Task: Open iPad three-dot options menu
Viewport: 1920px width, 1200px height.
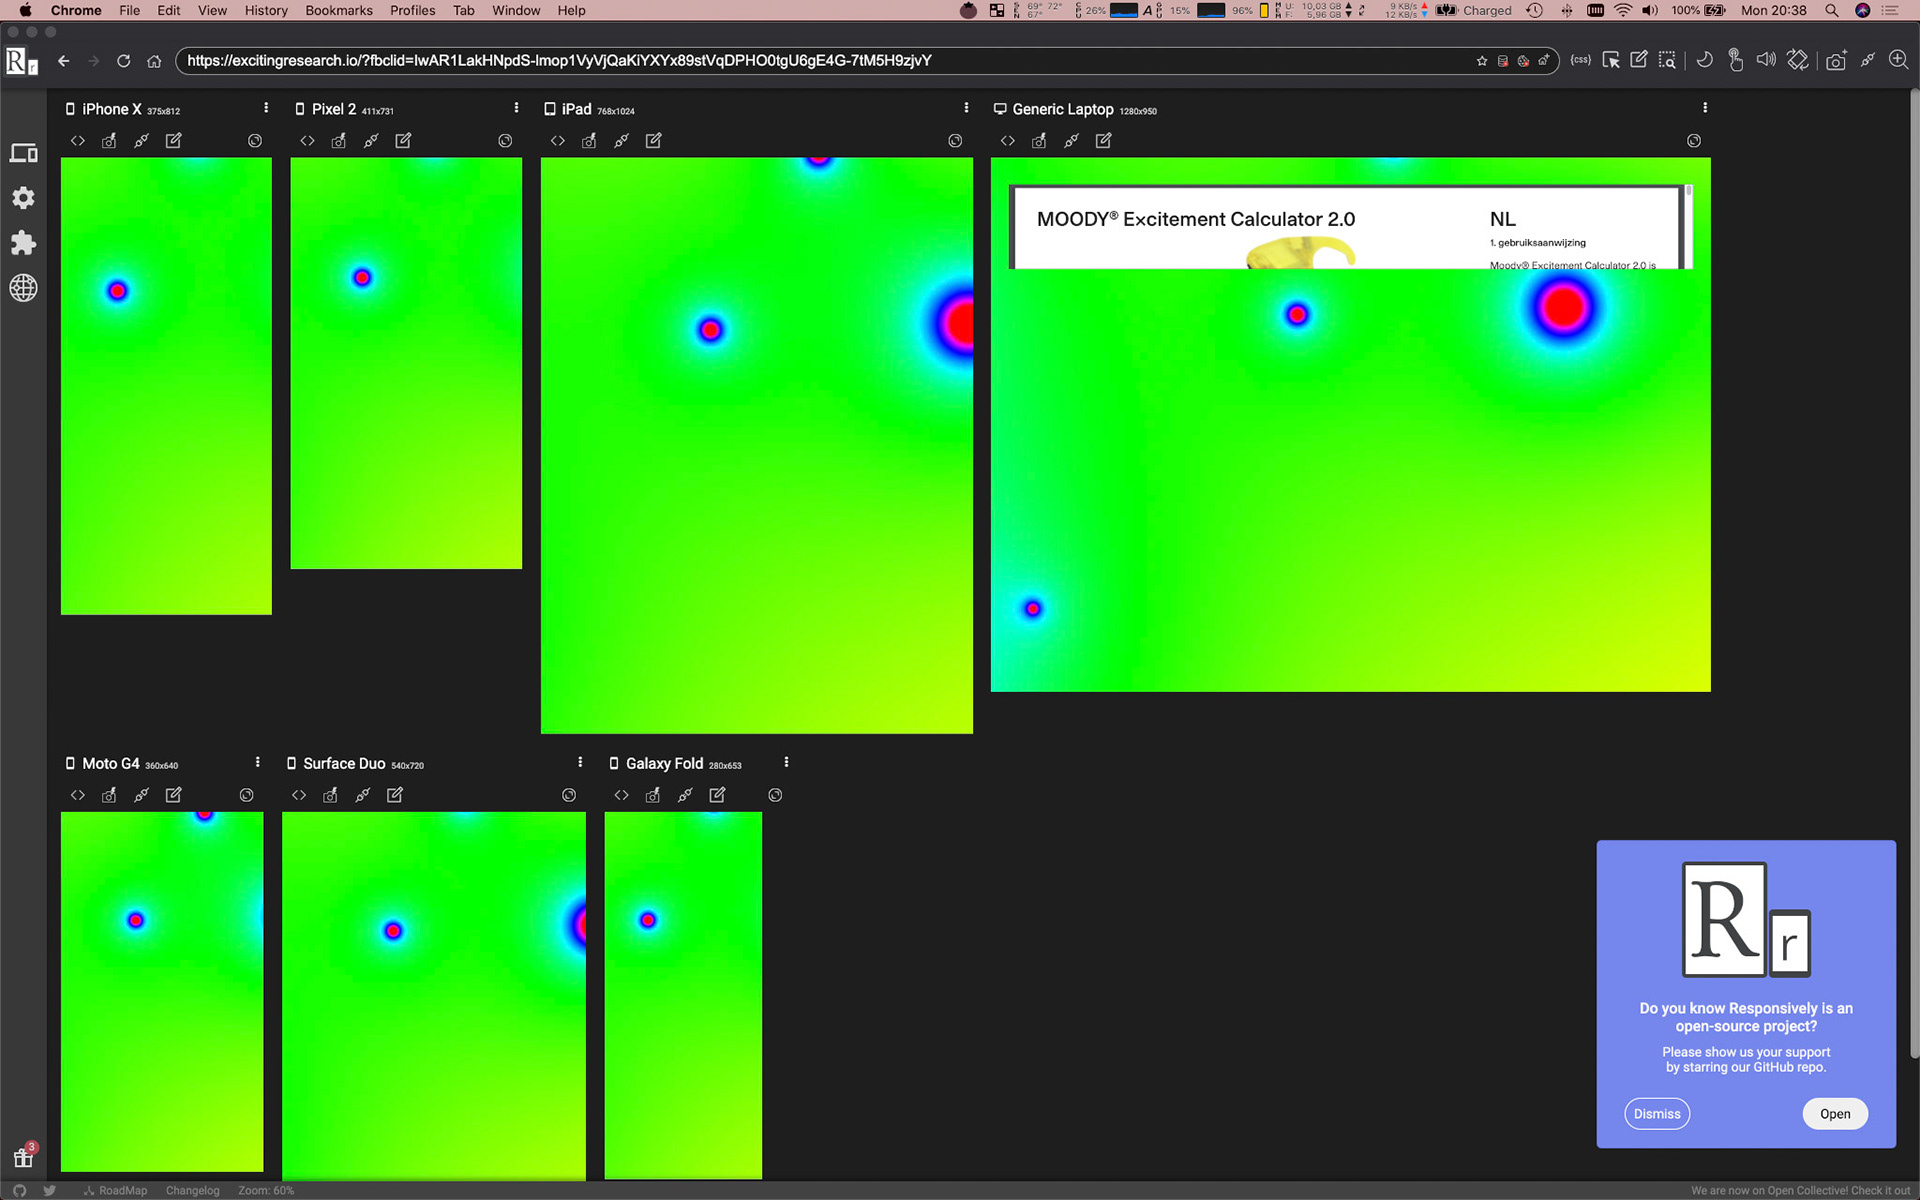Action: [966, 108]
